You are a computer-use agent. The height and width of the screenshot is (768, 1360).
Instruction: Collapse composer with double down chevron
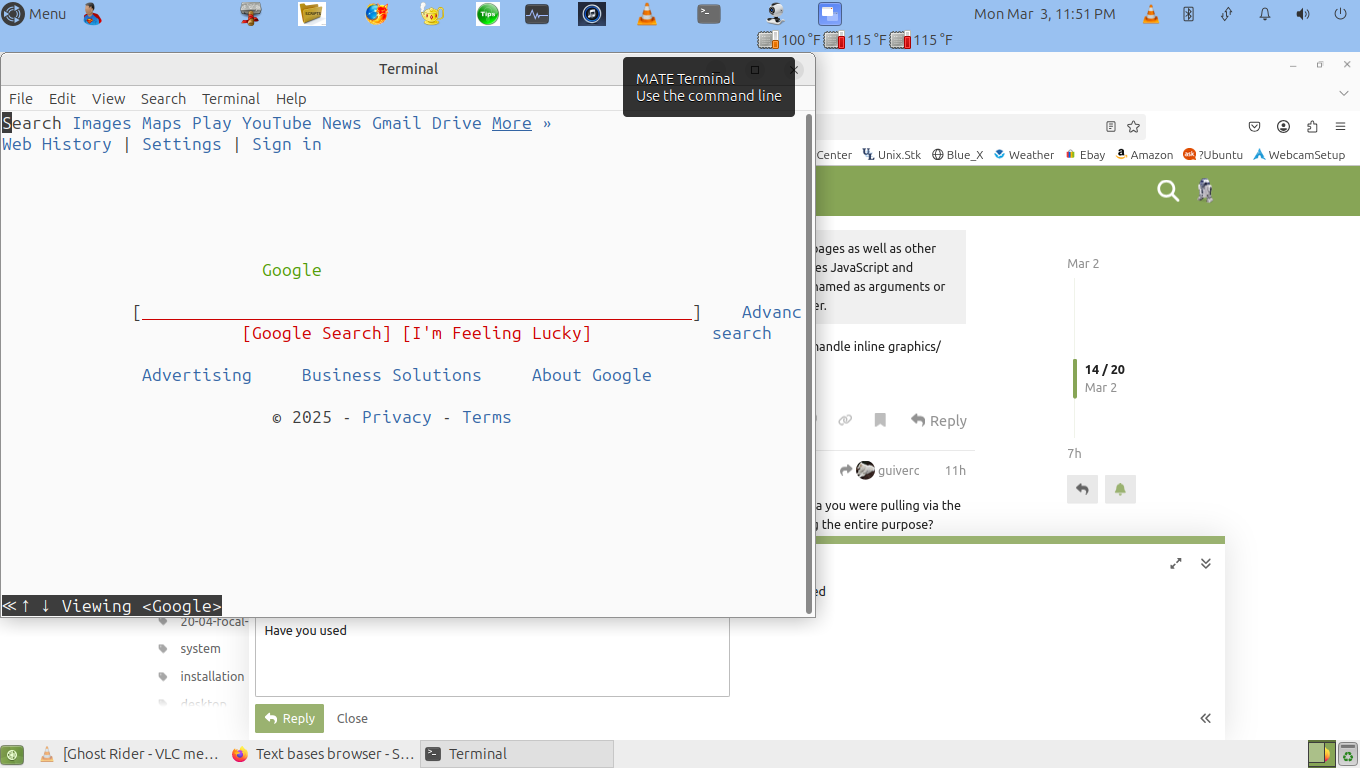1206,564
